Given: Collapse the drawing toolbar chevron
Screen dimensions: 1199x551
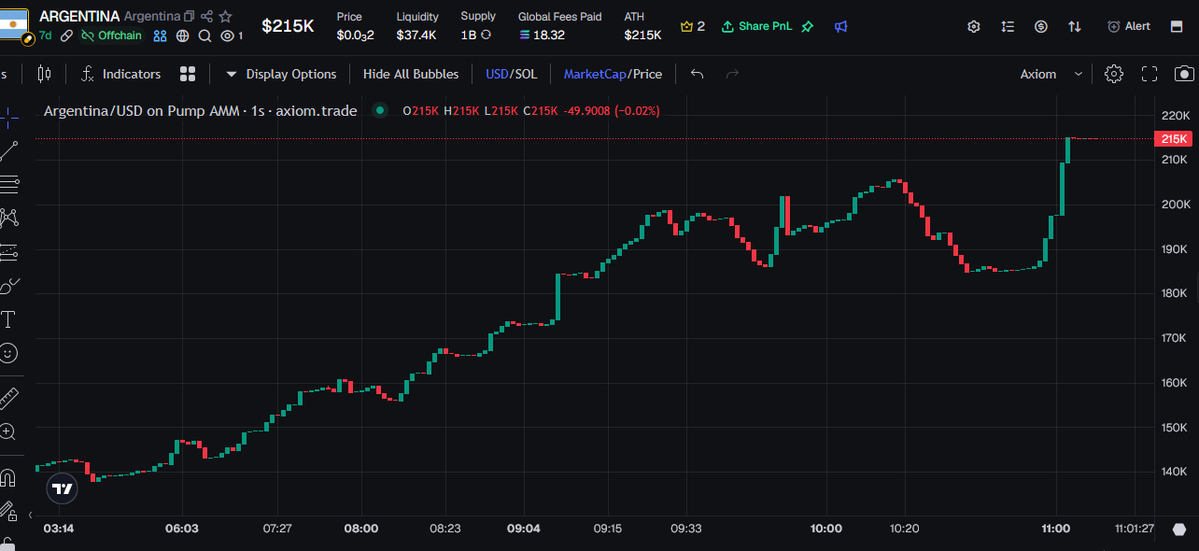Looking at the screenshot, I should tap(31, 515).
